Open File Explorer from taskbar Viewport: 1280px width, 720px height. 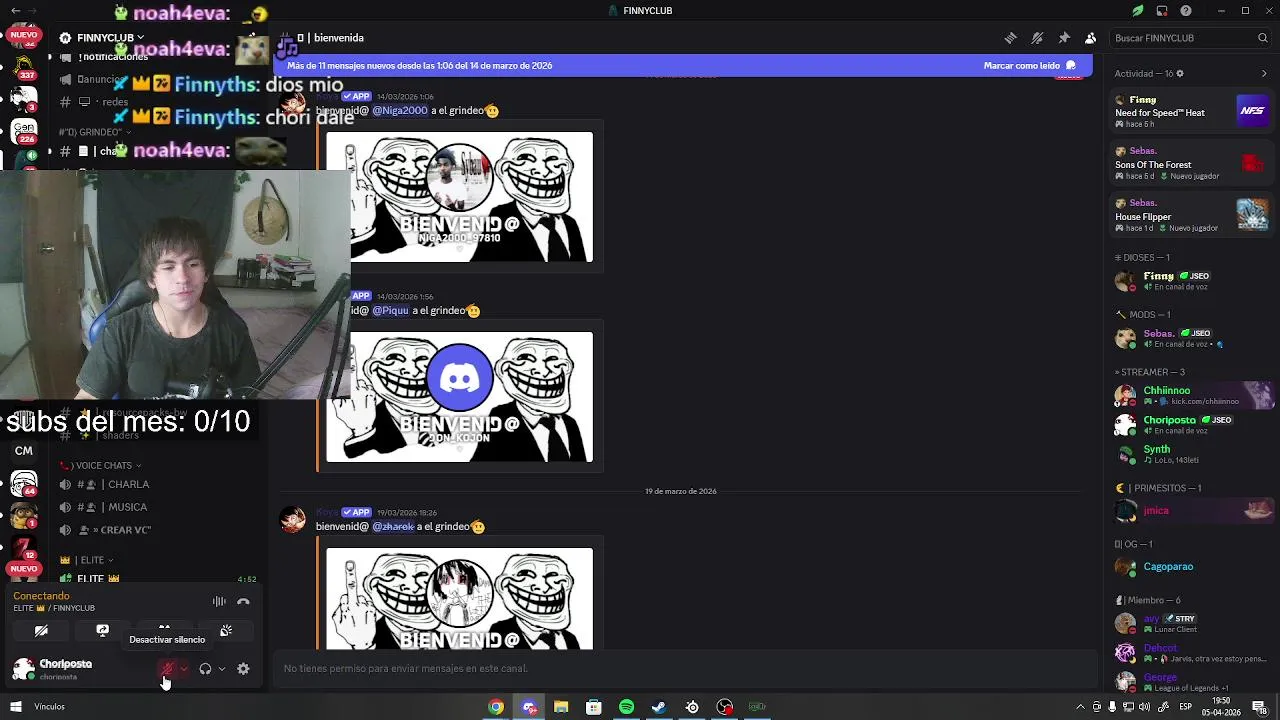click(561, 707)
